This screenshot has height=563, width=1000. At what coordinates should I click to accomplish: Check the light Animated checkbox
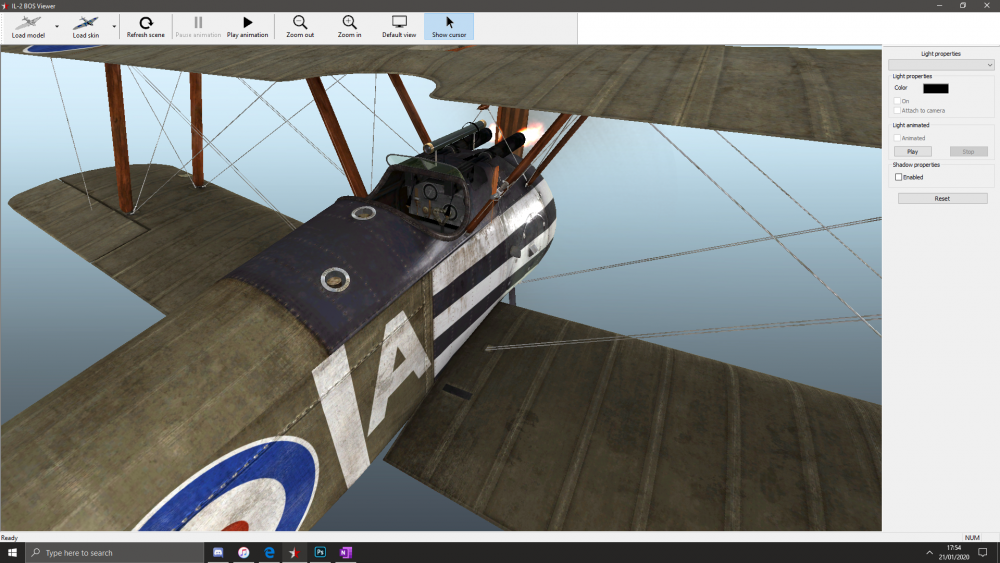(x=897, y=138)
